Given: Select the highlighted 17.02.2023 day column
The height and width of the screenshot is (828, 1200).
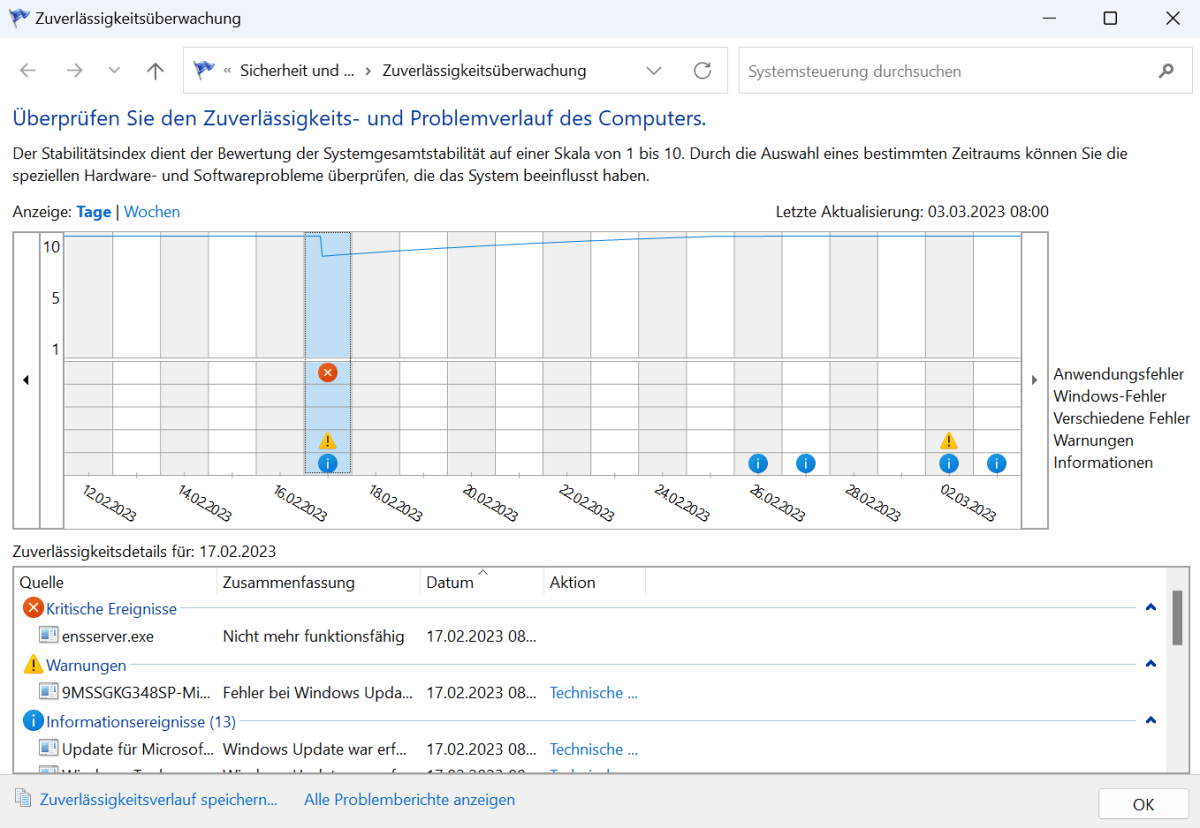Looking at the screenshot, I should point(327,353).
